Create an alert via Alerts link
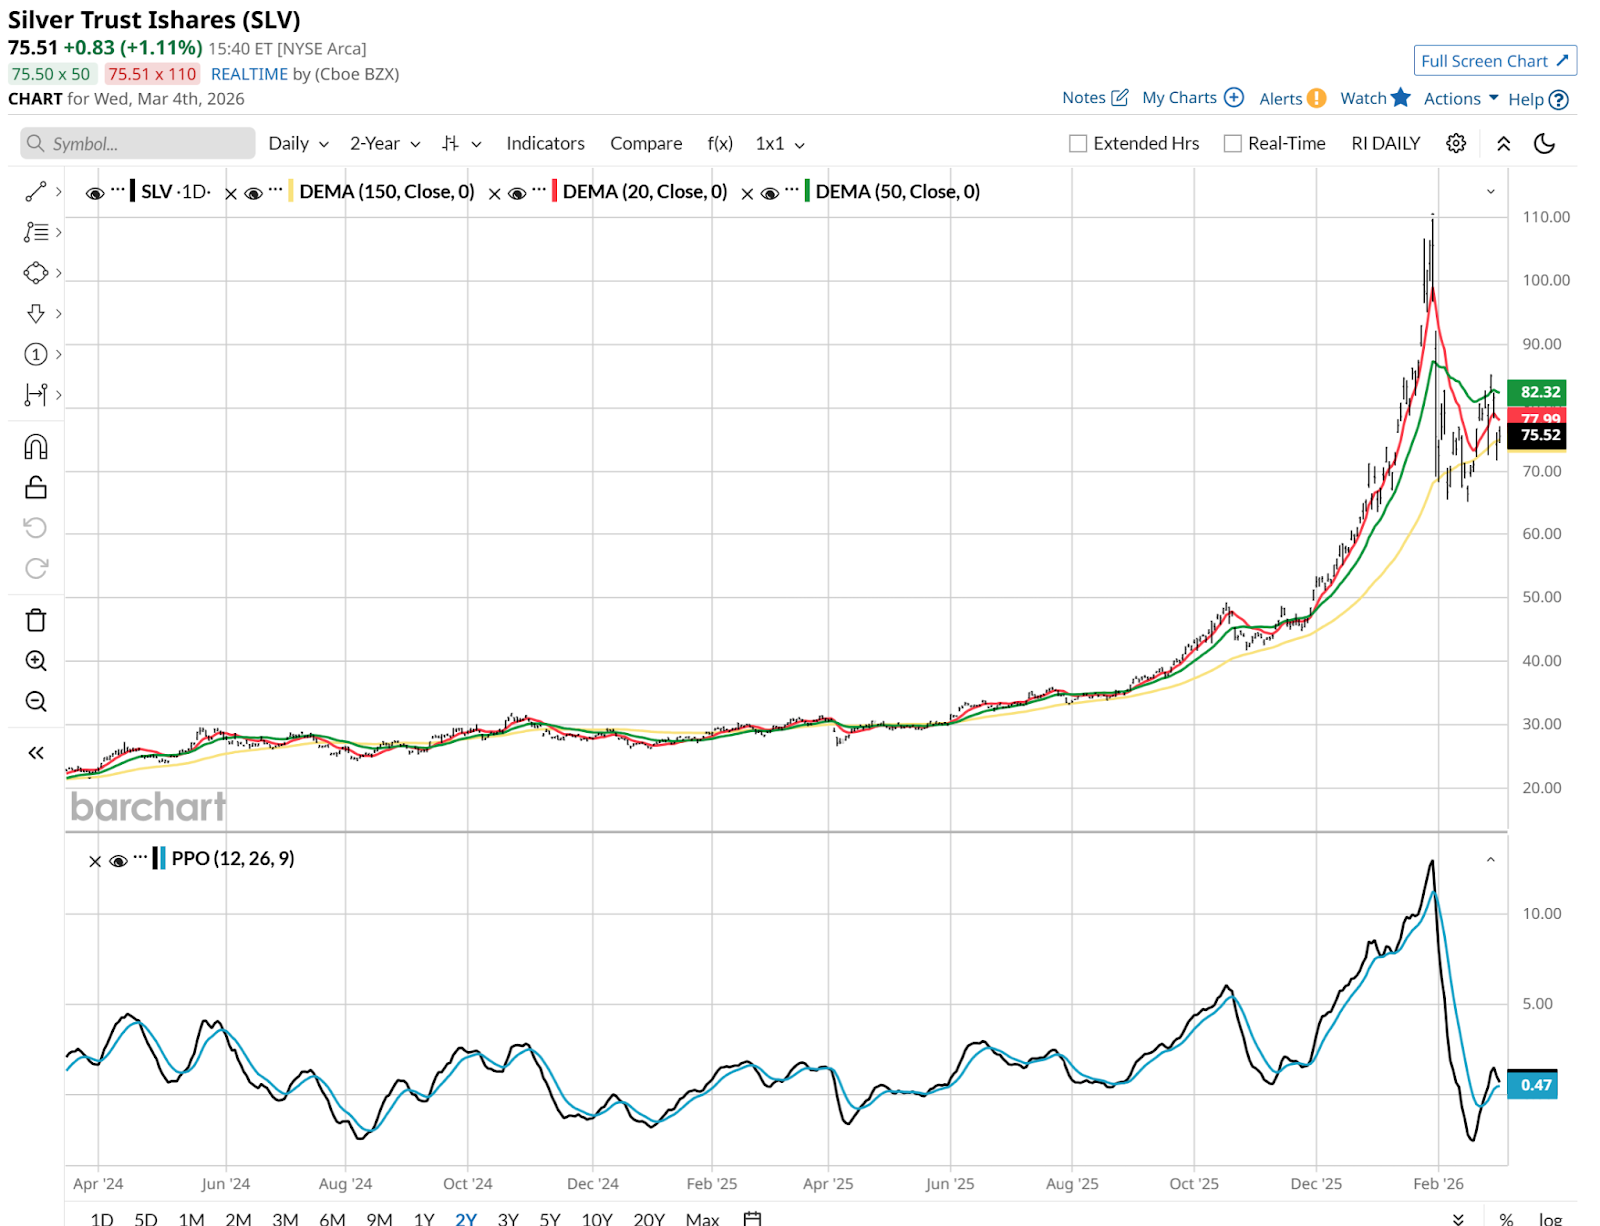The width and height of the screenshot is (1600, 1226). (1292, 97)
